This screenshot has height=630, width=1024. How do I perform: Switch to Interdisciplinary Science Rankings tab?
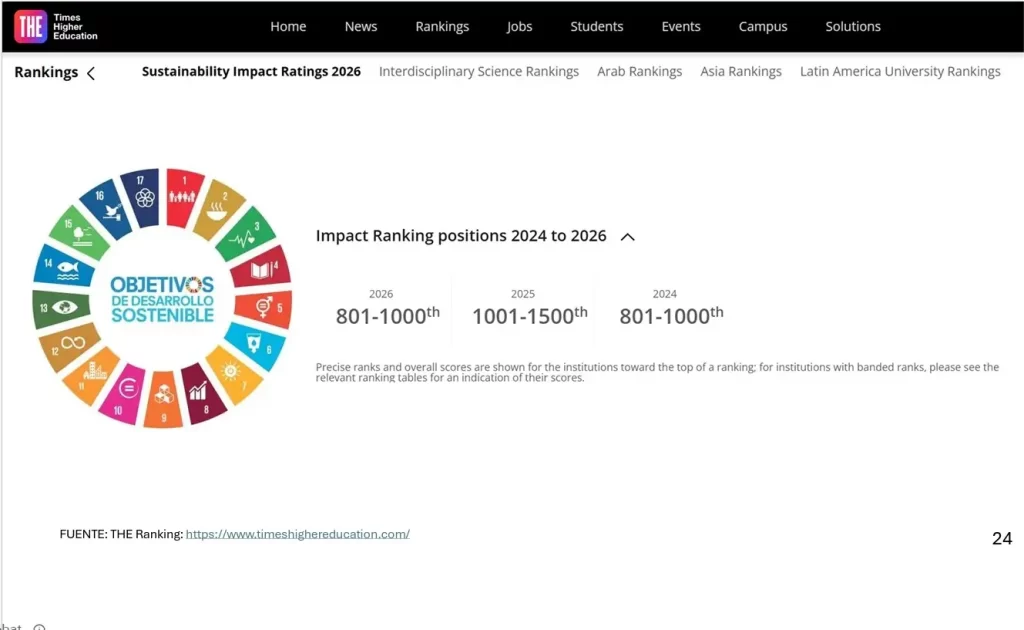pyautogui.click(x=479, y=71)
